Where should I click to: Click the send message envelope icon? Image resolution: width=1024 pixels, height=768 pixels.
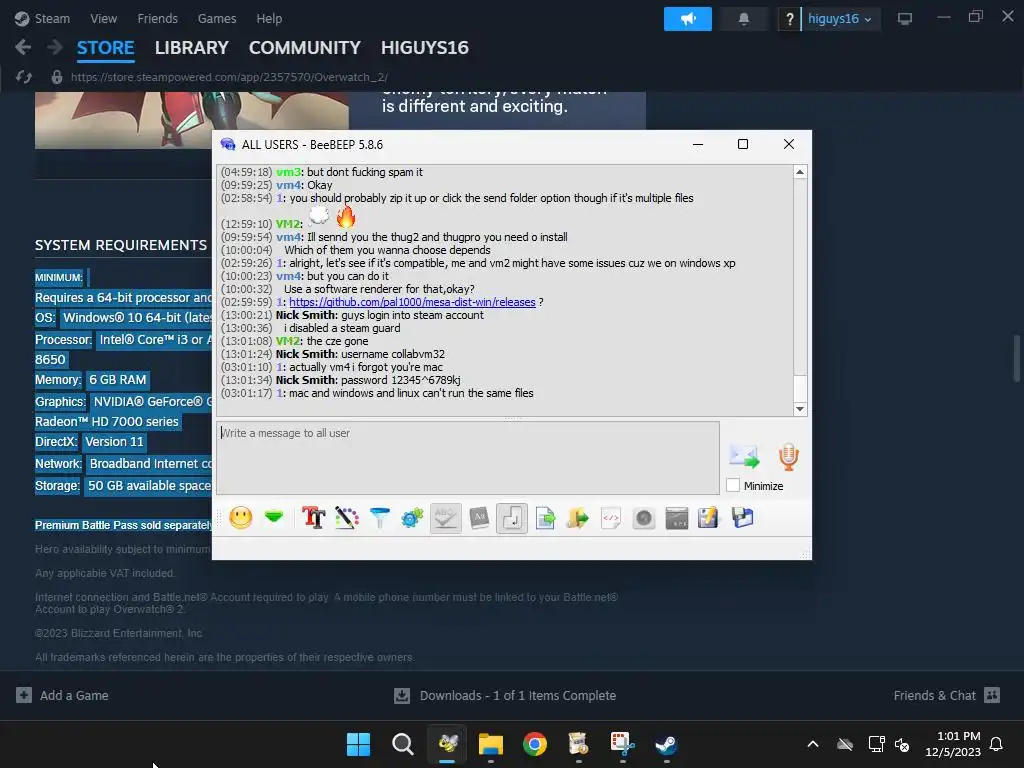tap(744, 456)
